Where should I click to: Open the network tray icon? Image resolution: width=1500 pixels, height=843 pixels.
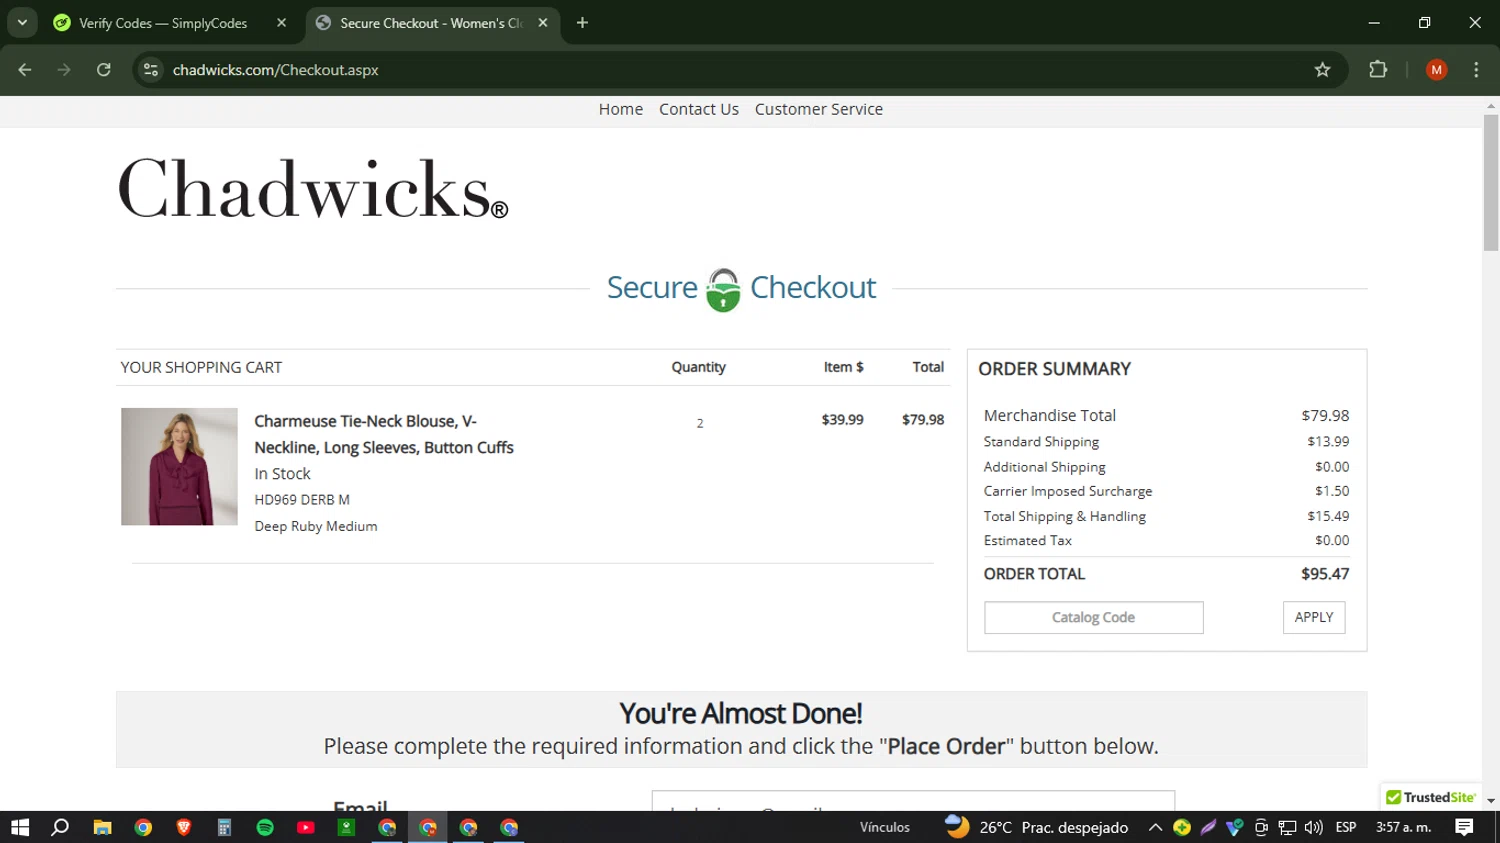1288,827
